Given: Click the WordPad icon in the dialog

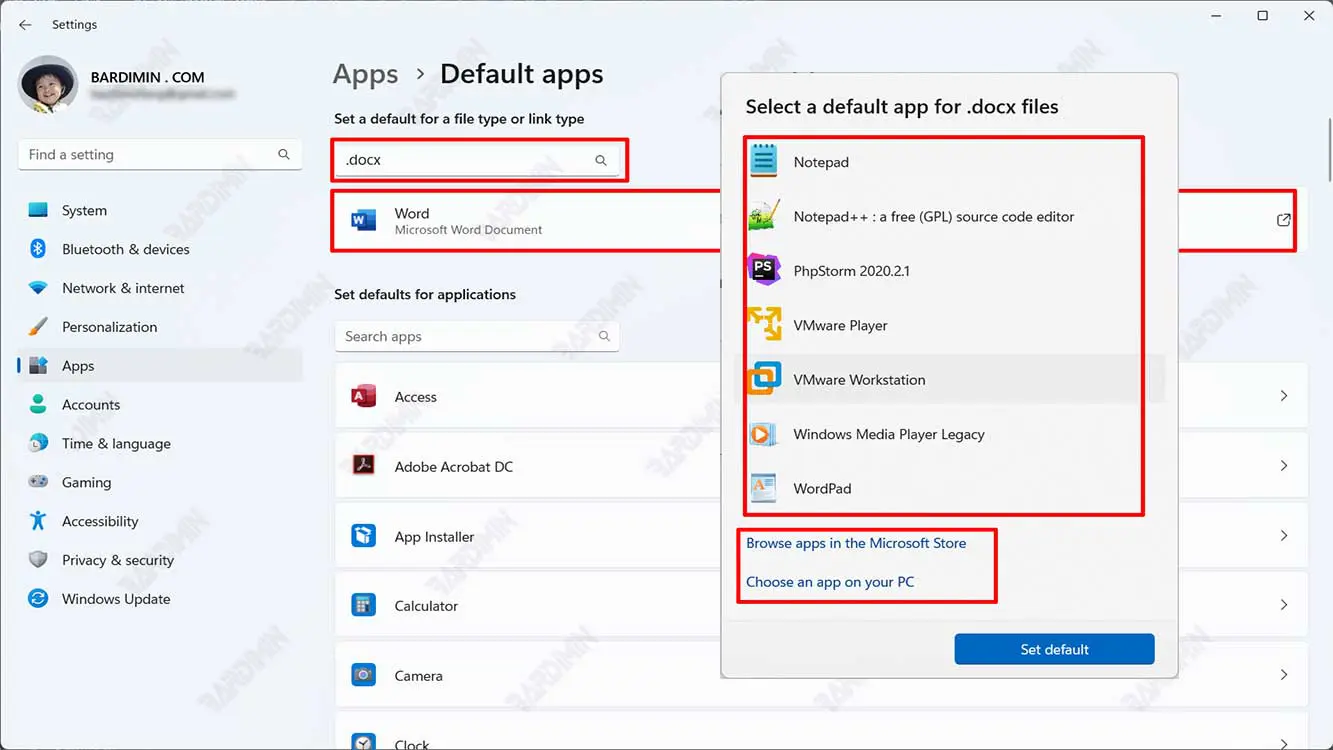Looking at the screenshot, I should tap(764, 488).
